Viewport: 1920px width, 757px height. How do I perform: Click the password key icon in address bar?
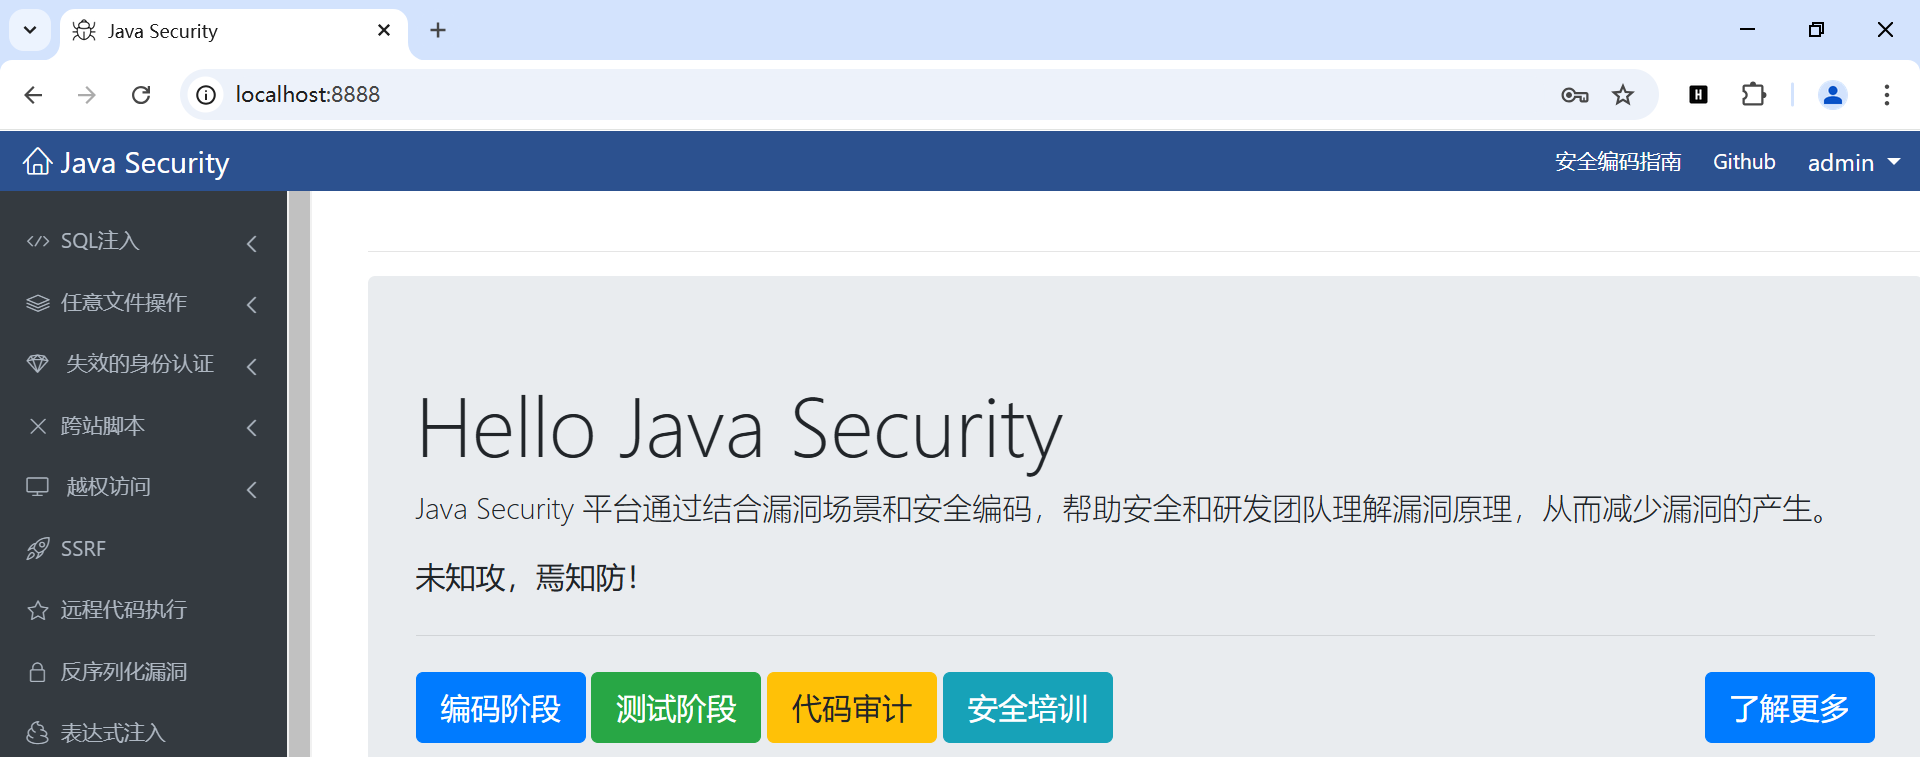pyautogui.click(x=1574, y=95)
